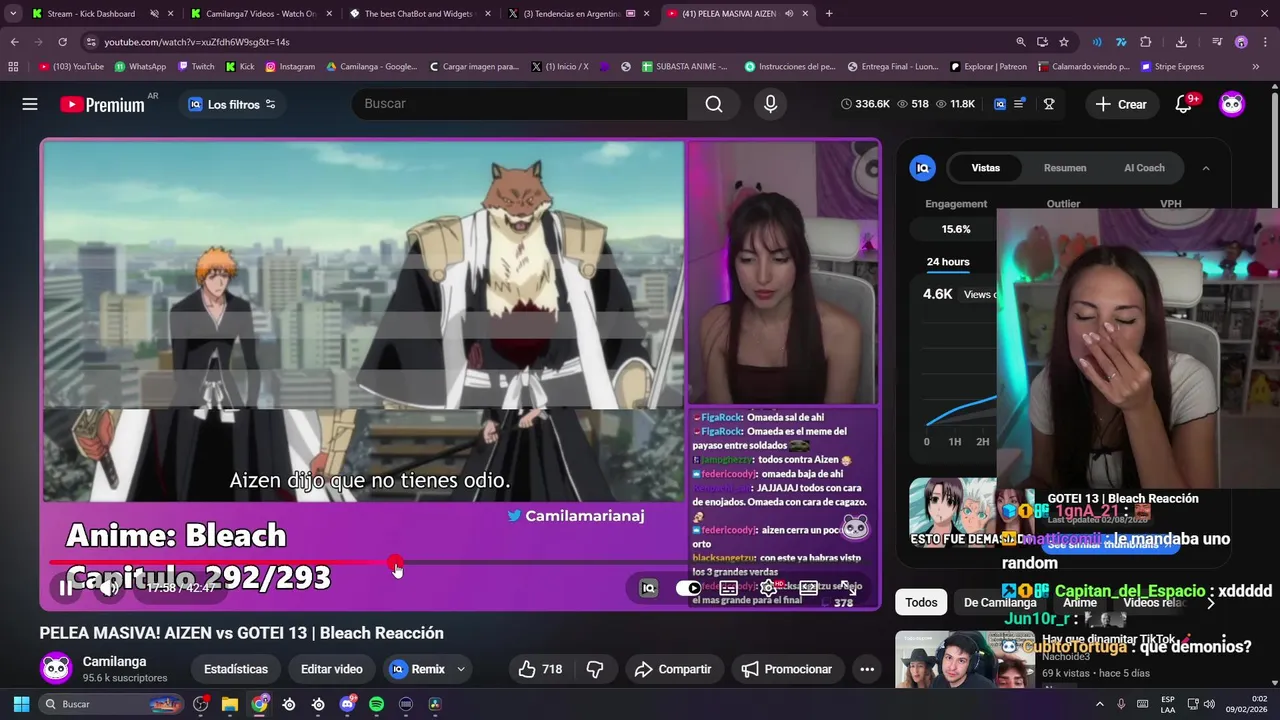Open File Explorer from taskbar
The image size is (1280, 720).
[230, 704]
